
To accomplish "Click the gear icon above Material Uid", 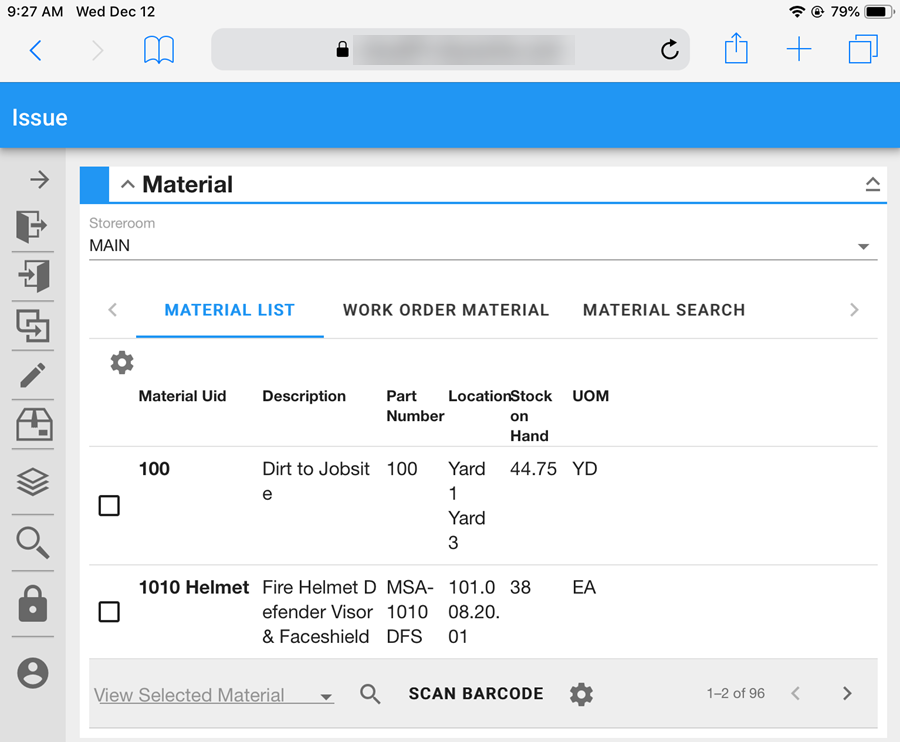I will tap(122, 362).
